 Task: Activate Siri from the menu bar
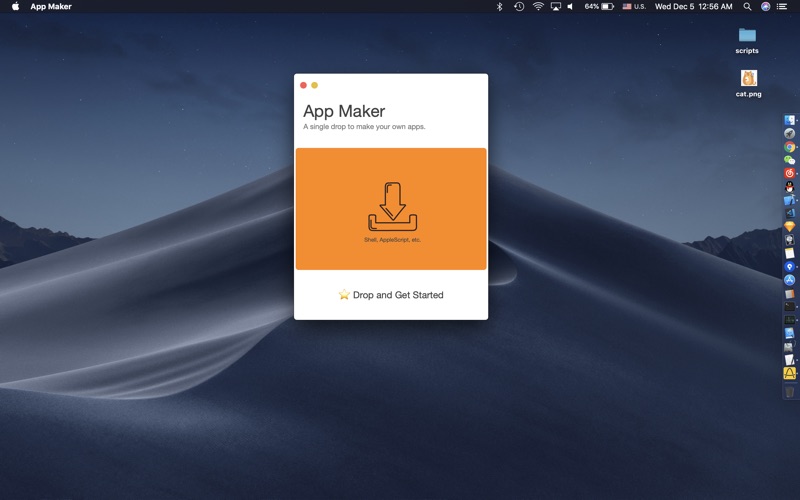tap(765, 7)
